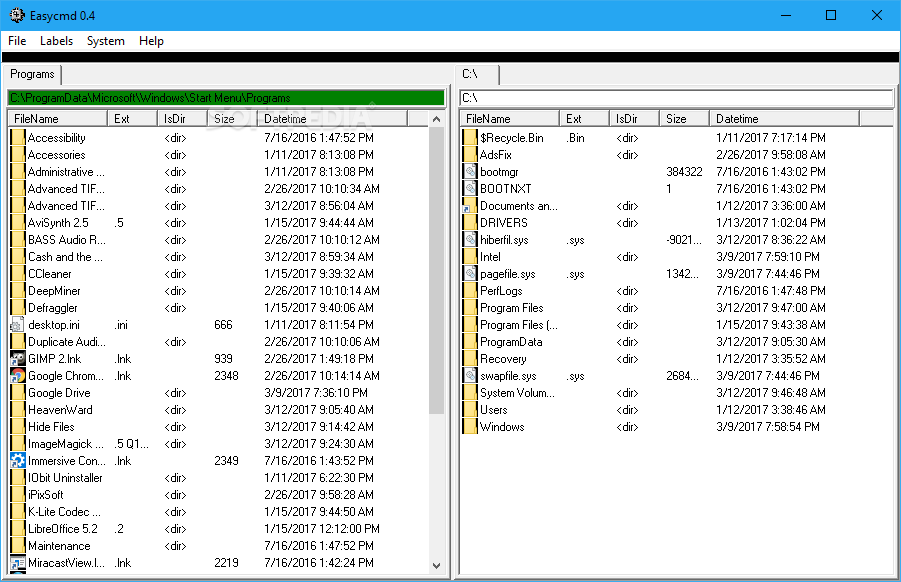Viewport: 901px width, 582px height.
Task: Click the IObit Uninstaller folder icon
Action: point(18,478)
